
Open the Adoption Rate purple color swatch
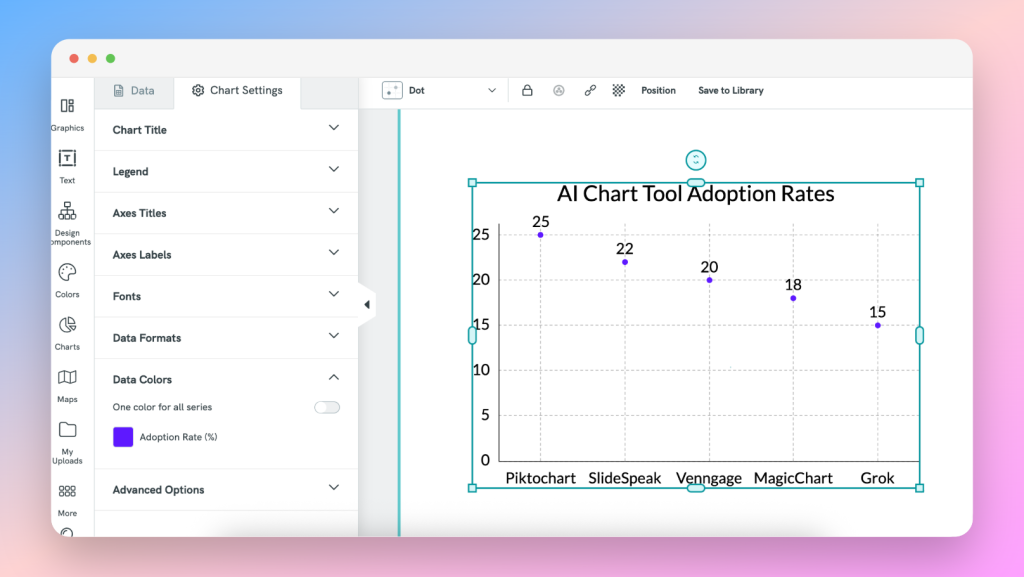pos(123,437)
